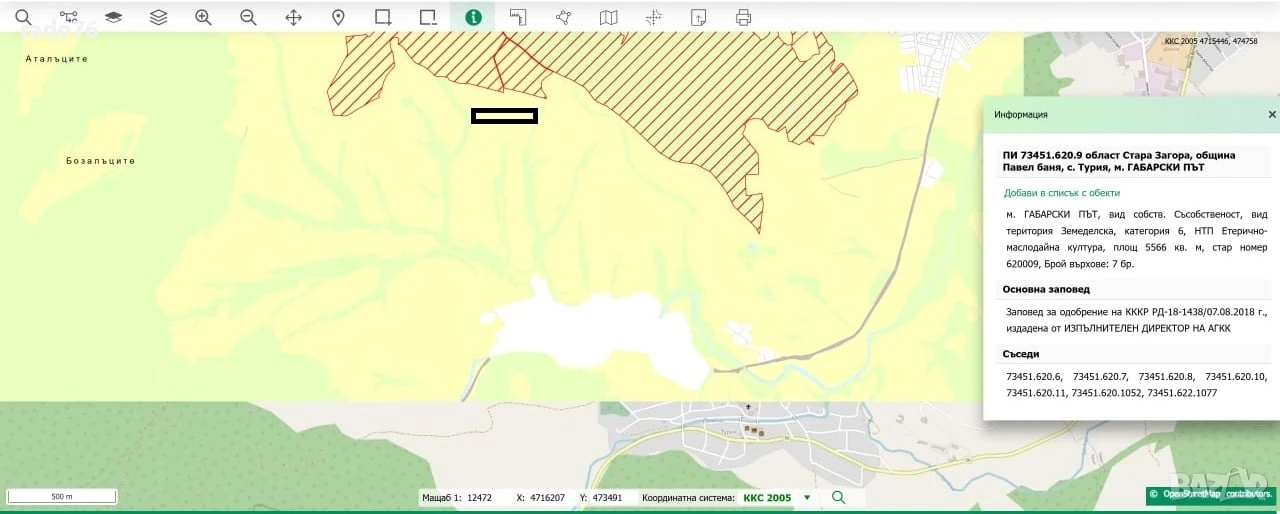Click the zoom in magnifier icon

[x=203, y=17]
